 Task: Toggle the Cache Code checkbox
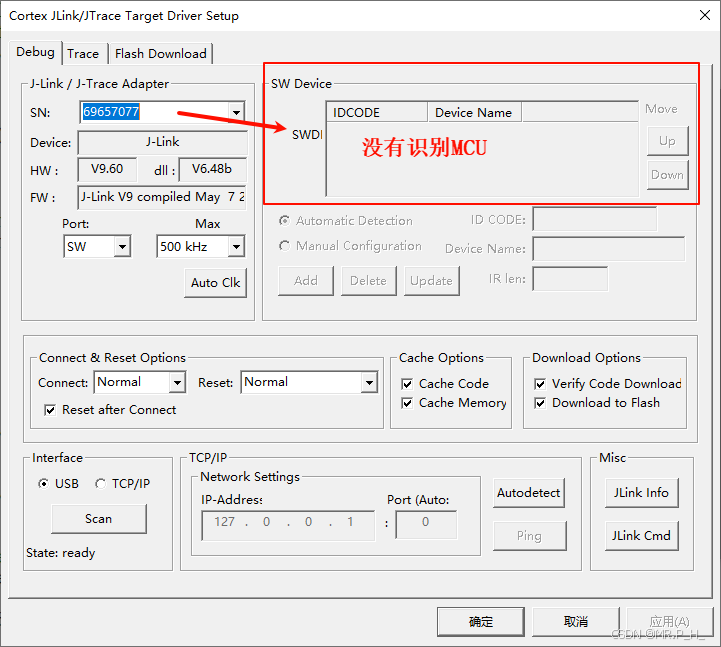[x=407, y=384]
